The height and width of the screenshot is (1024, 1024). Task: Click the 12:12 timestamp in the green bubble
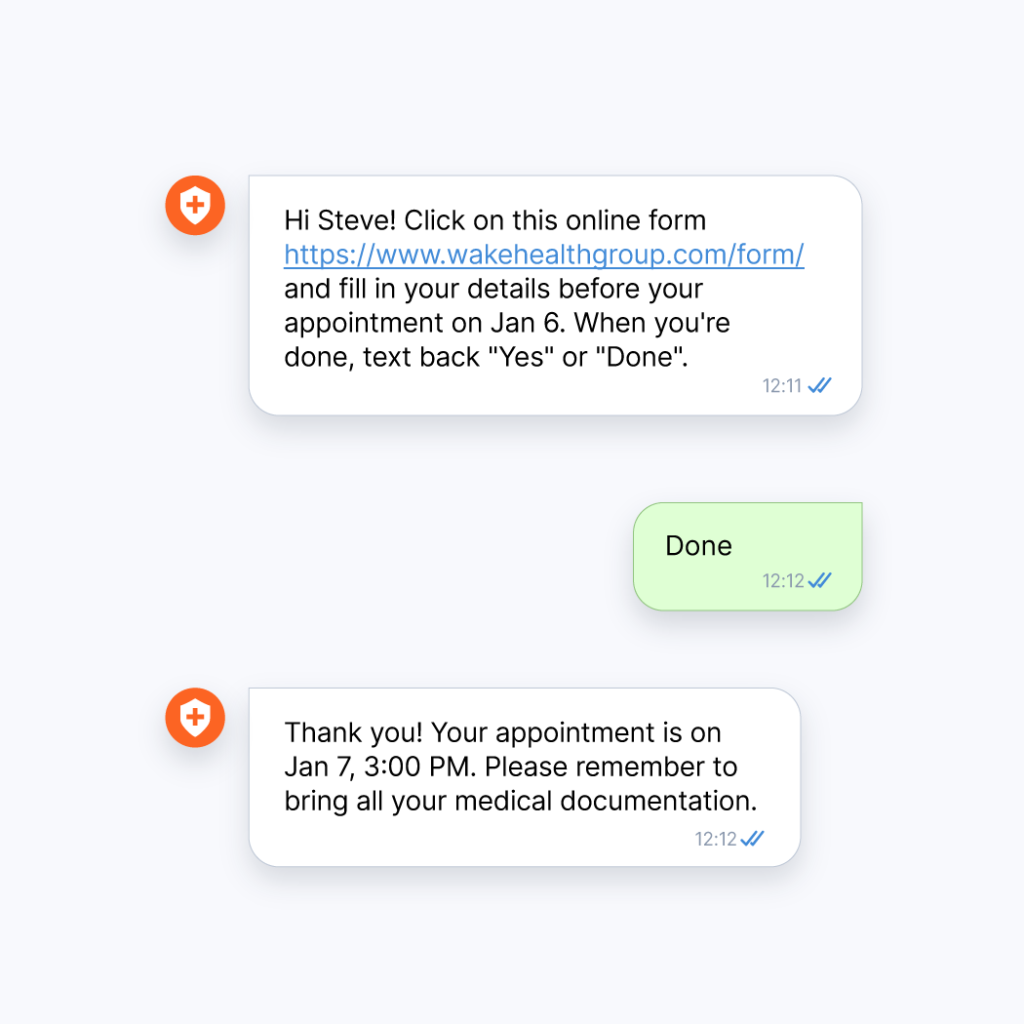point(782,581)
